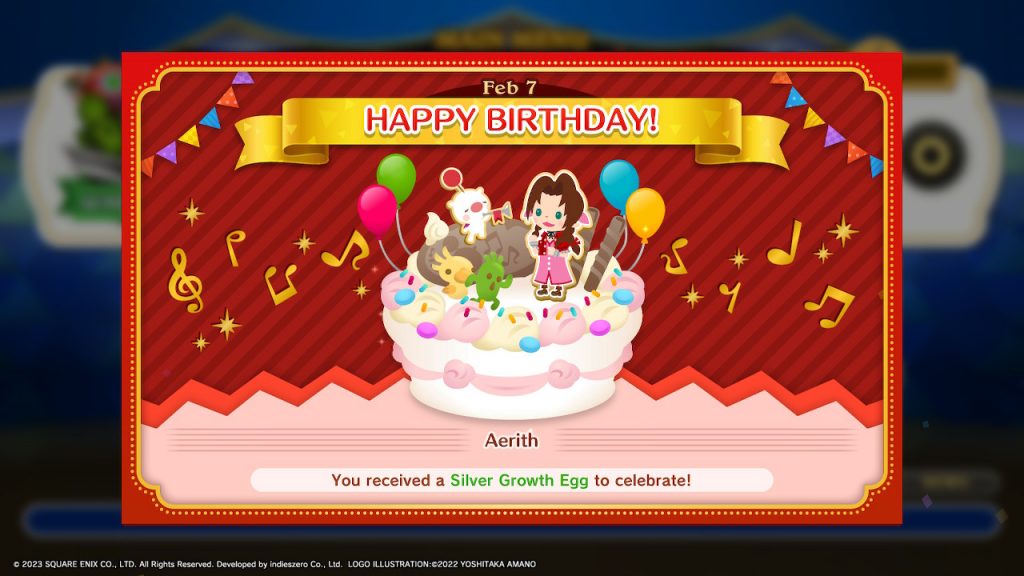Image resolution: width=1024 pixels, height=576 pixels.
Task: Click the pink balloon
Action: click(377, 210)
